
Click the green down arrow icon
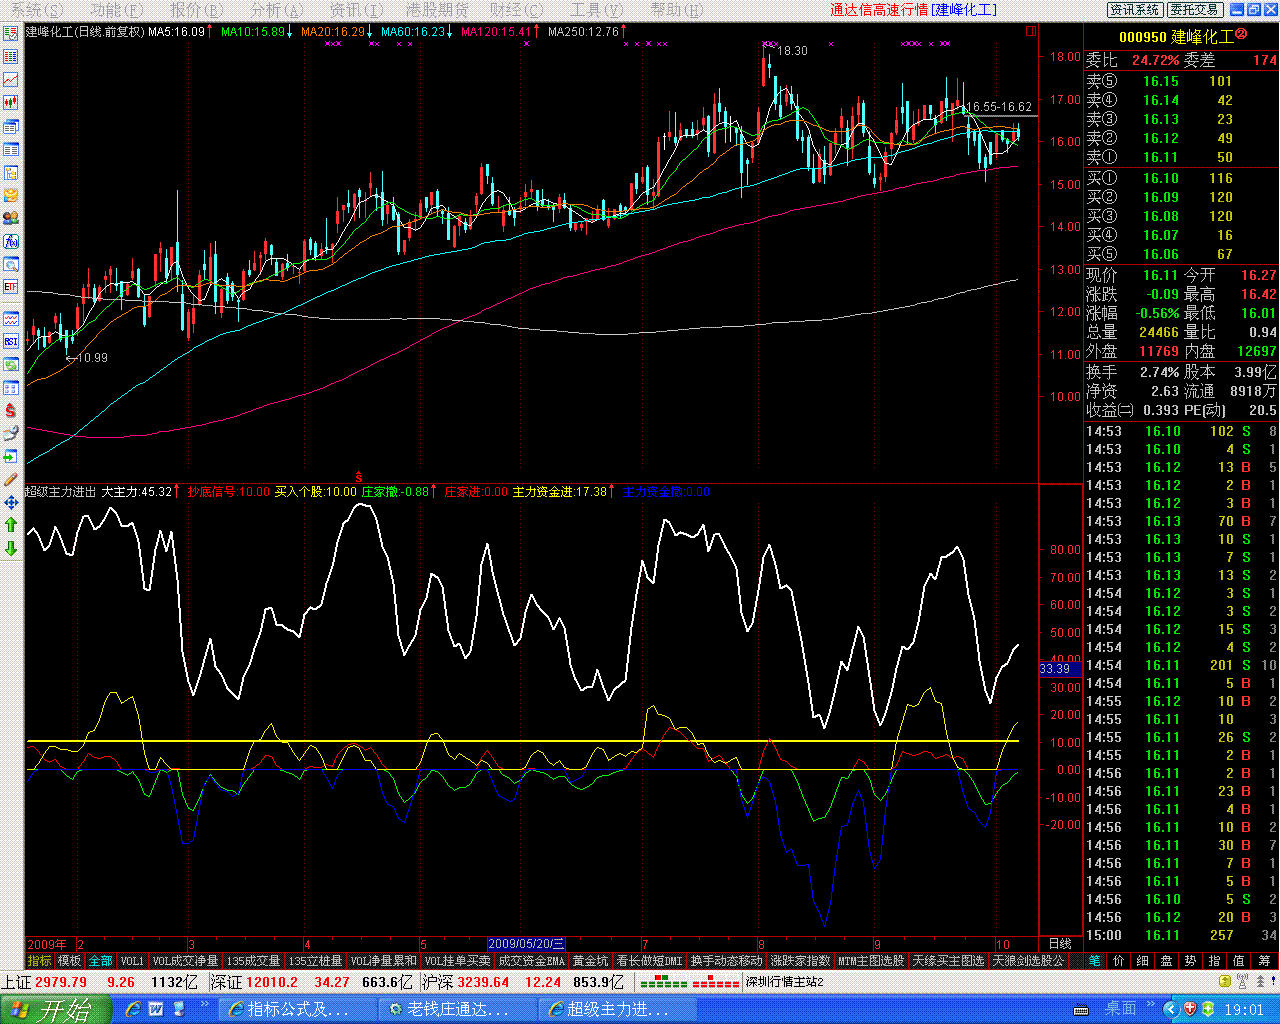point(11,548)
